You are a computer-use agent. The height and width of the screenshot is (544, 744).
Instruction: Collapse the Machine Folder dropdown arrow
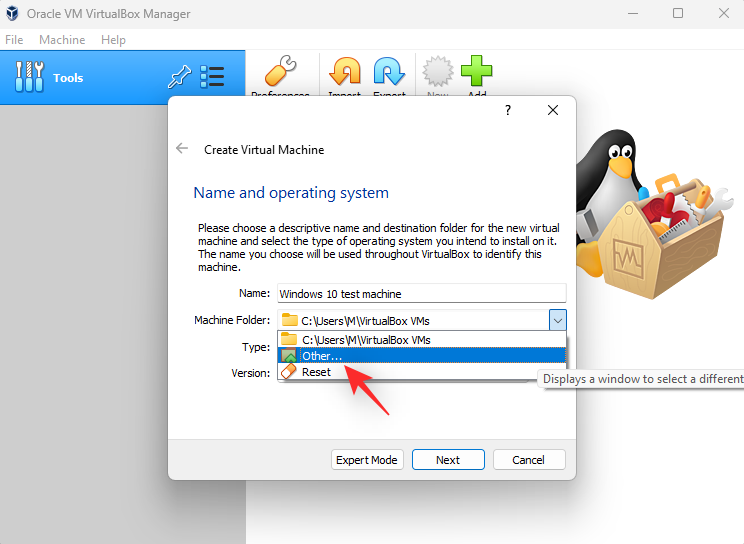(x=558, y=320)
